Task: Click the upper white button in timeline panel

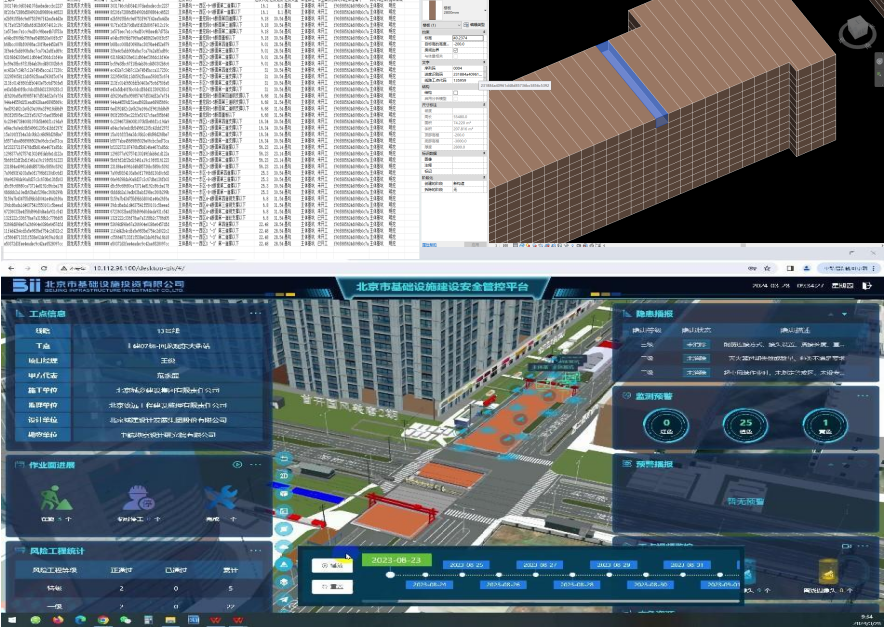Action: (332, 566)
